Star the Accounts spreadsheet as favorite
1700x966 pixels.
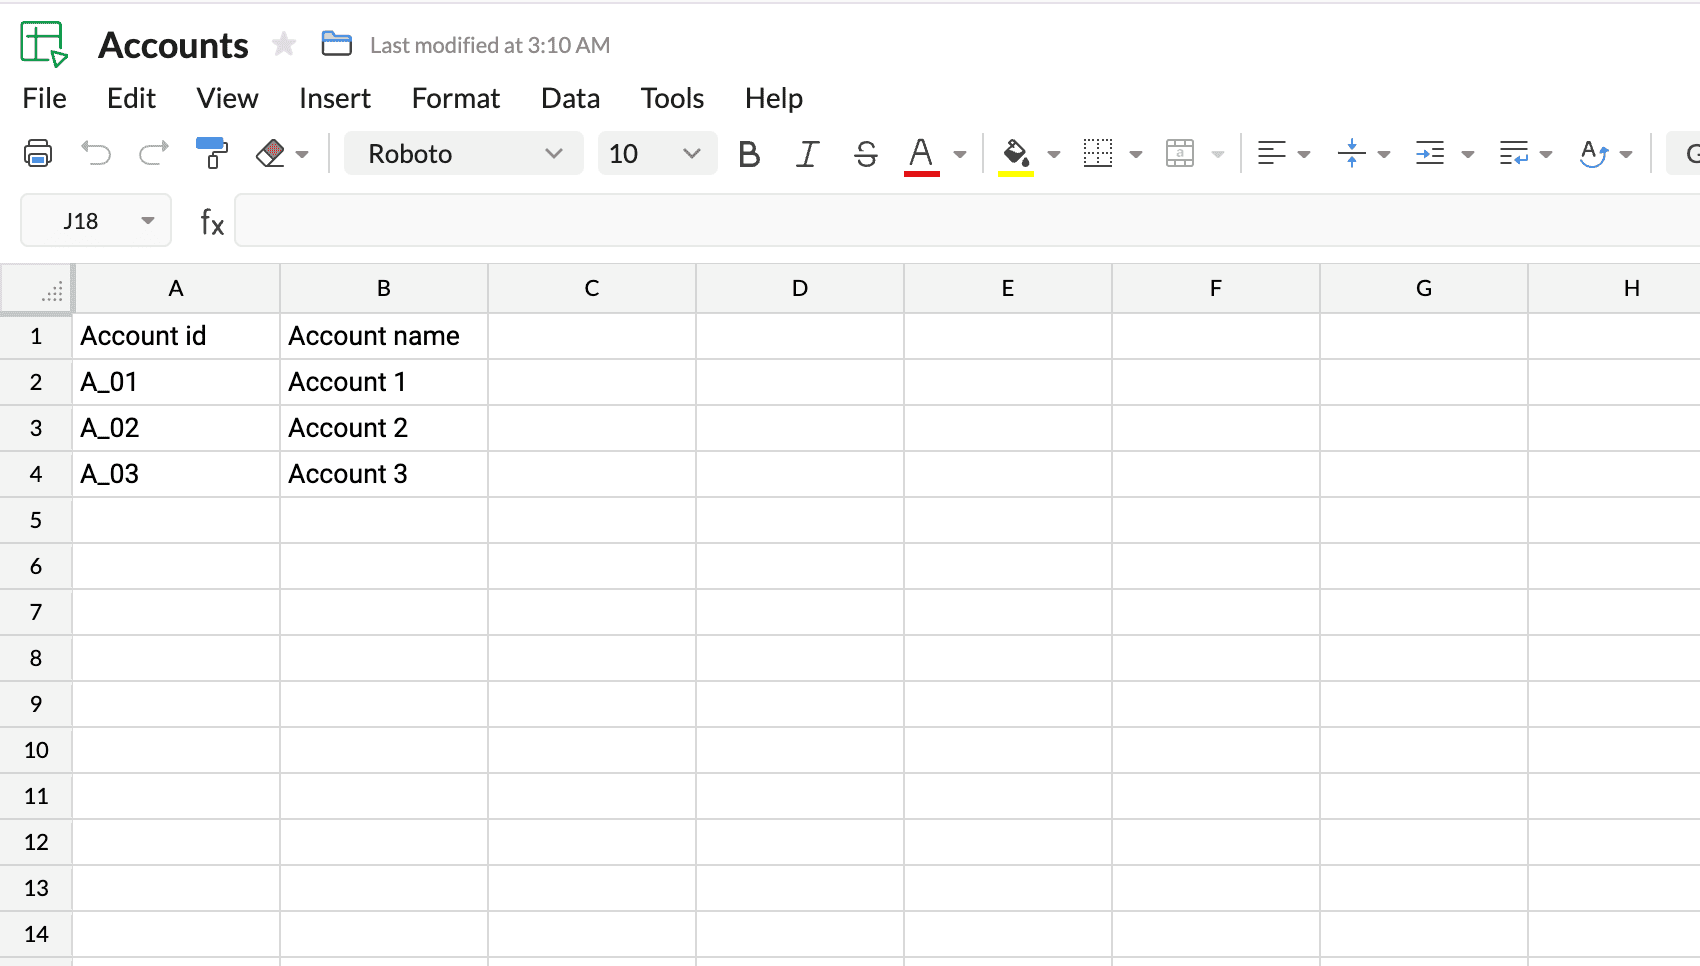pos(284,44)
